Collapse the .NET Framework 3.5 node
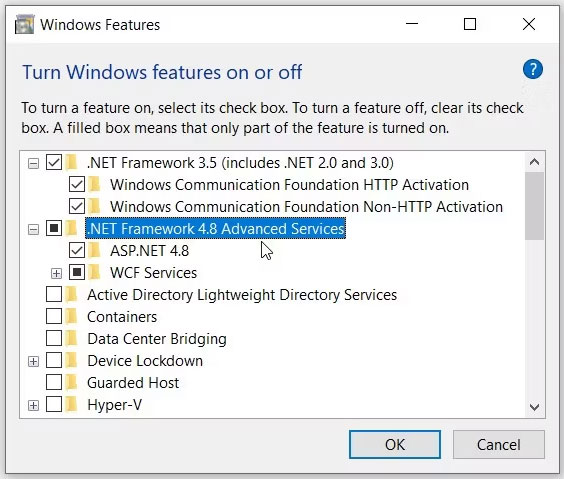Screen dimensions: 564x479 point(33,164)
